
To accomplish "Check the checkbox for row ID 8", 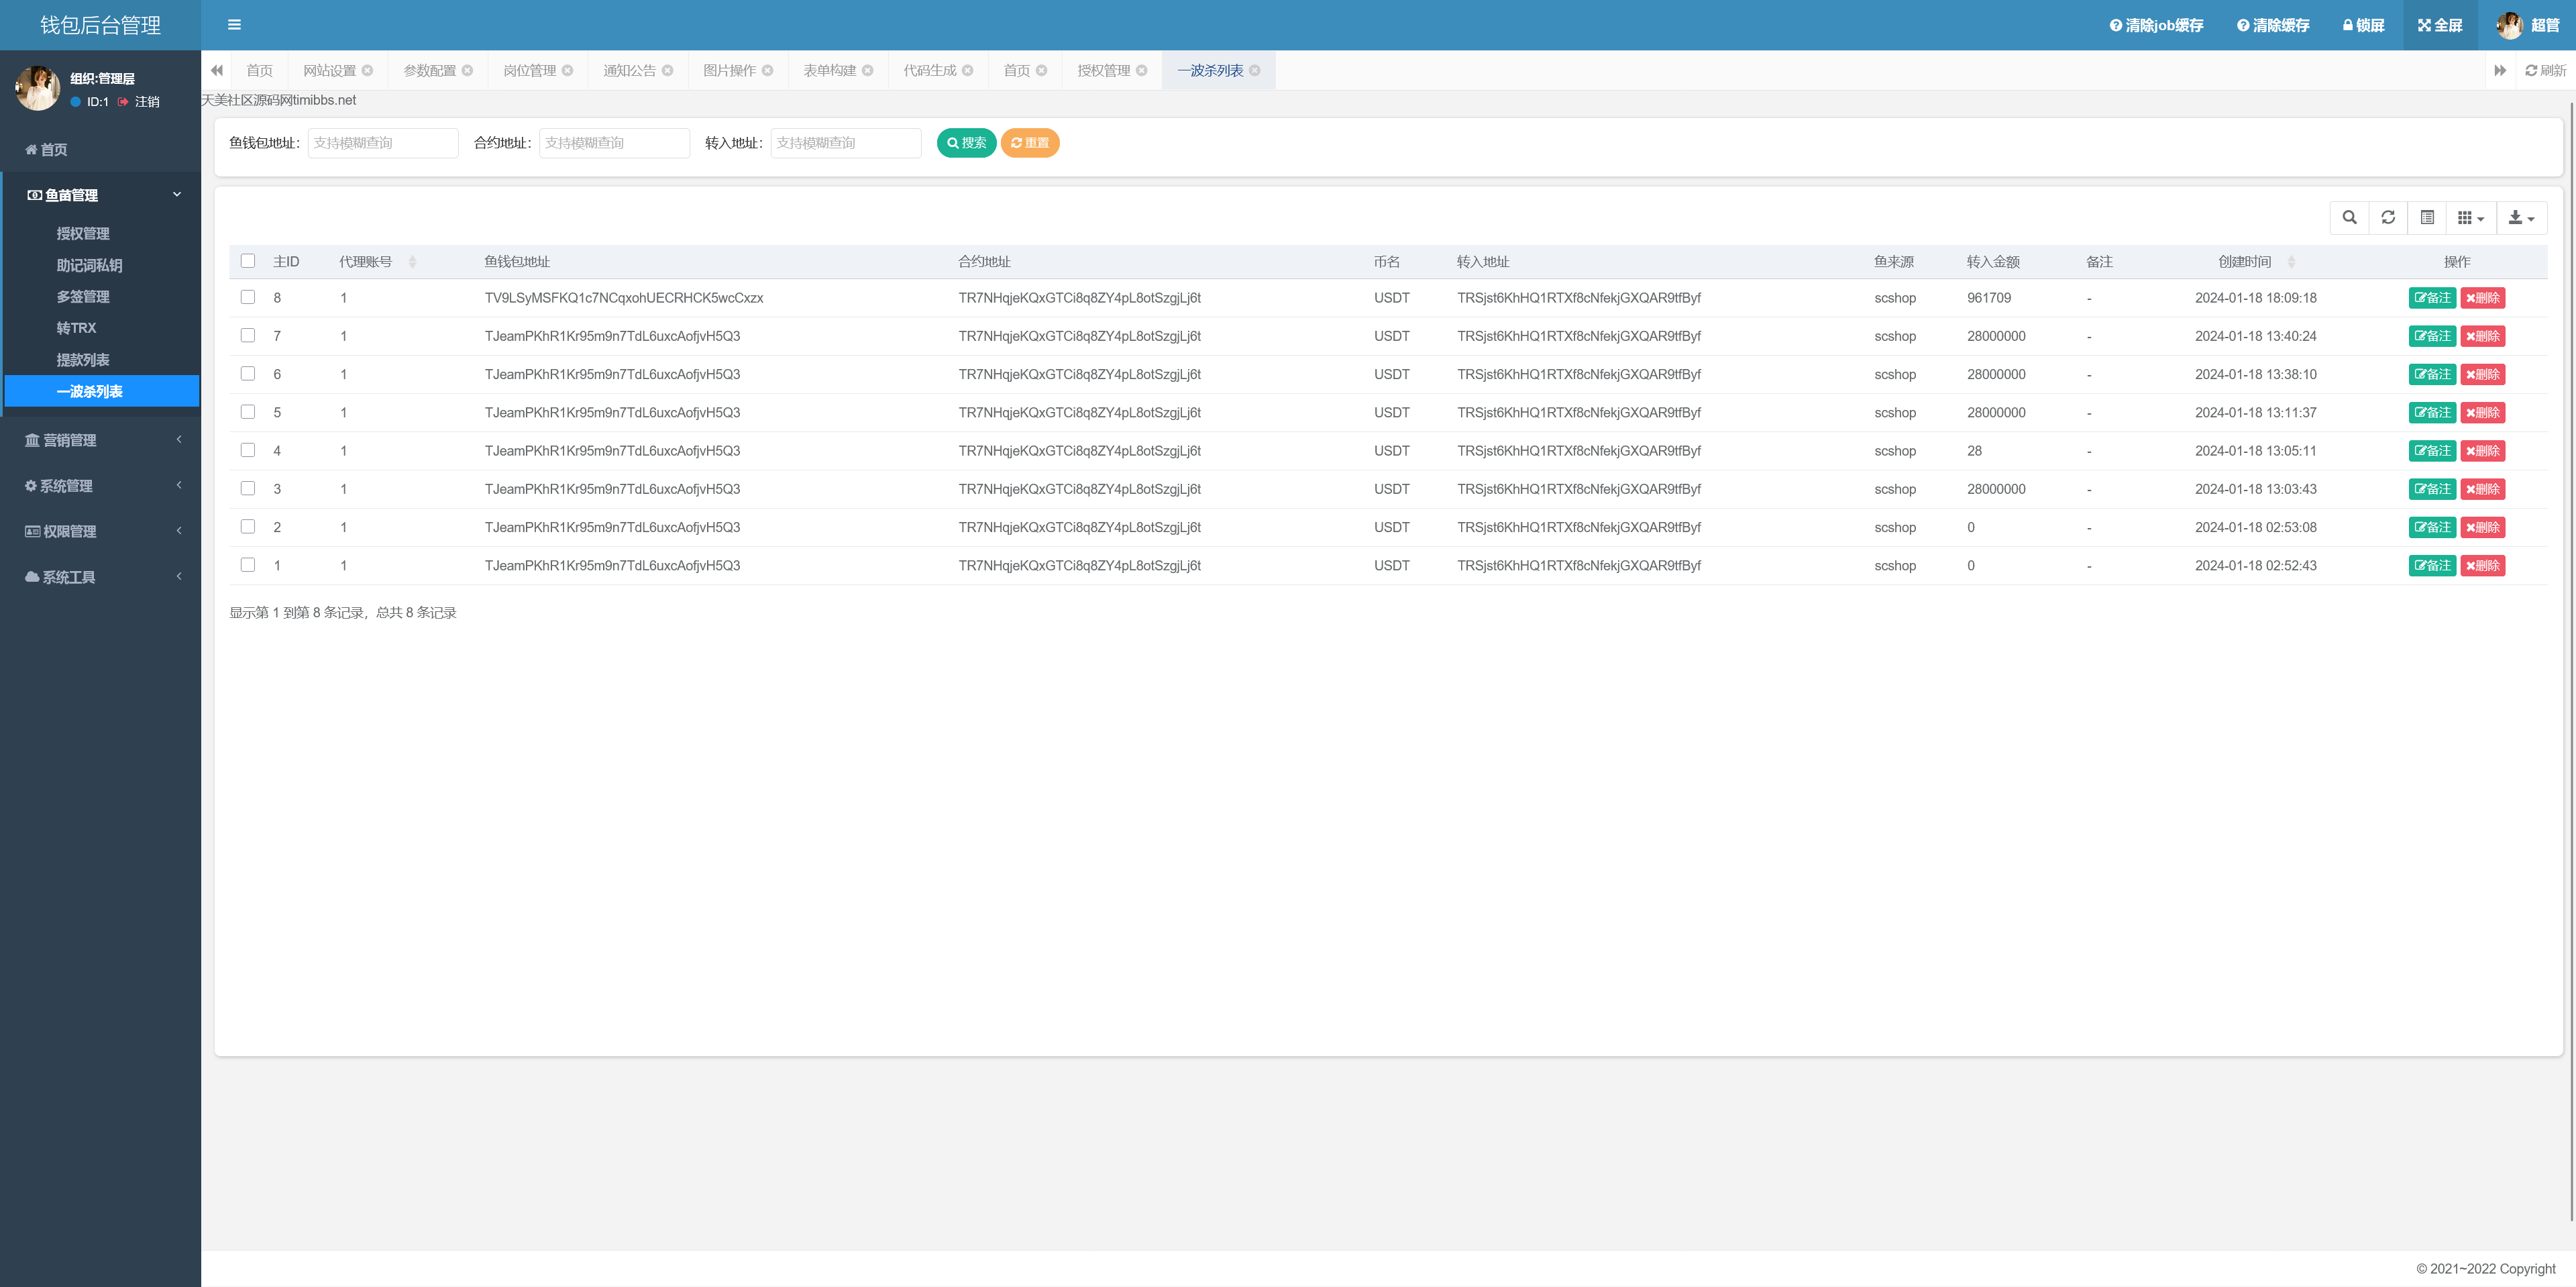I will (248, 297).
